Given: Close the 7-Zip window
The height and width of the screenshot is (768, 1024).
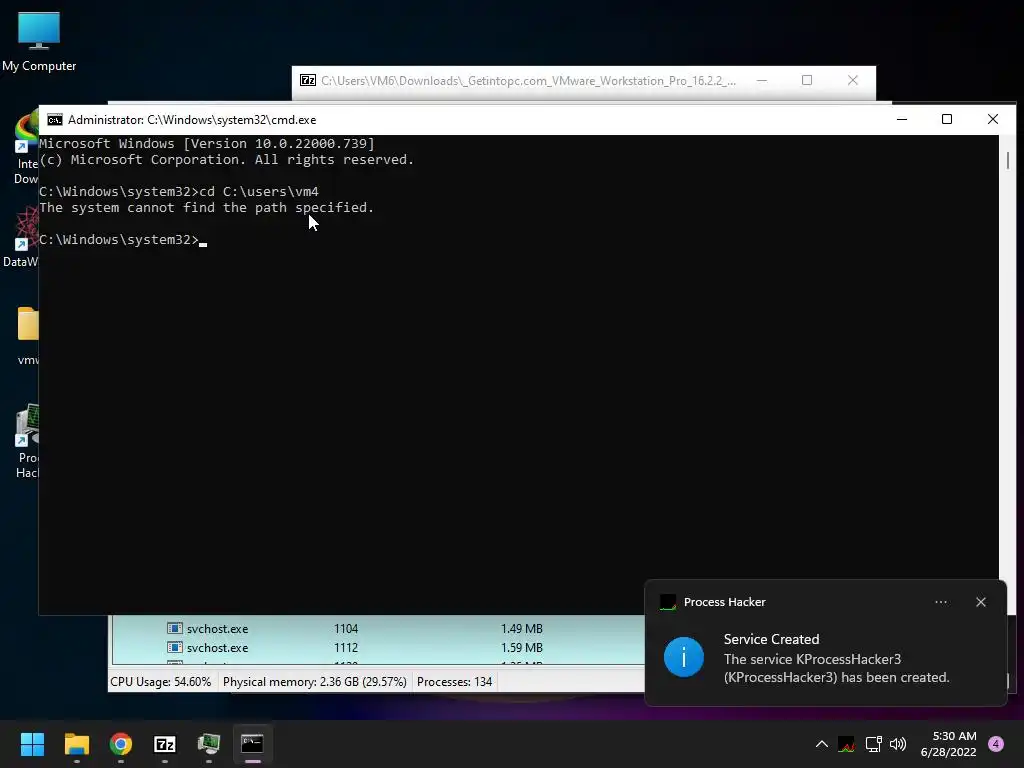Looking at the screenshot, I should (853, 80).
